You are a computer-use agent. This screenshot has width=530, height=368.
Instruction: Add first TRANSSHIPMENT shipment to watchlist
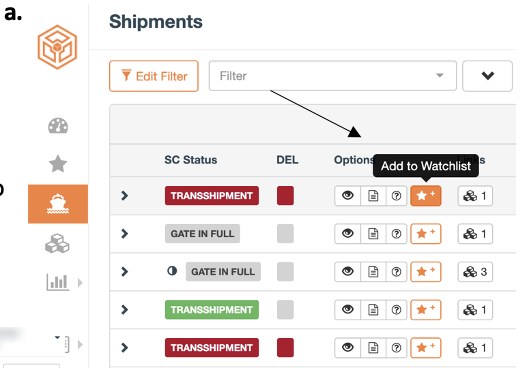426,196
